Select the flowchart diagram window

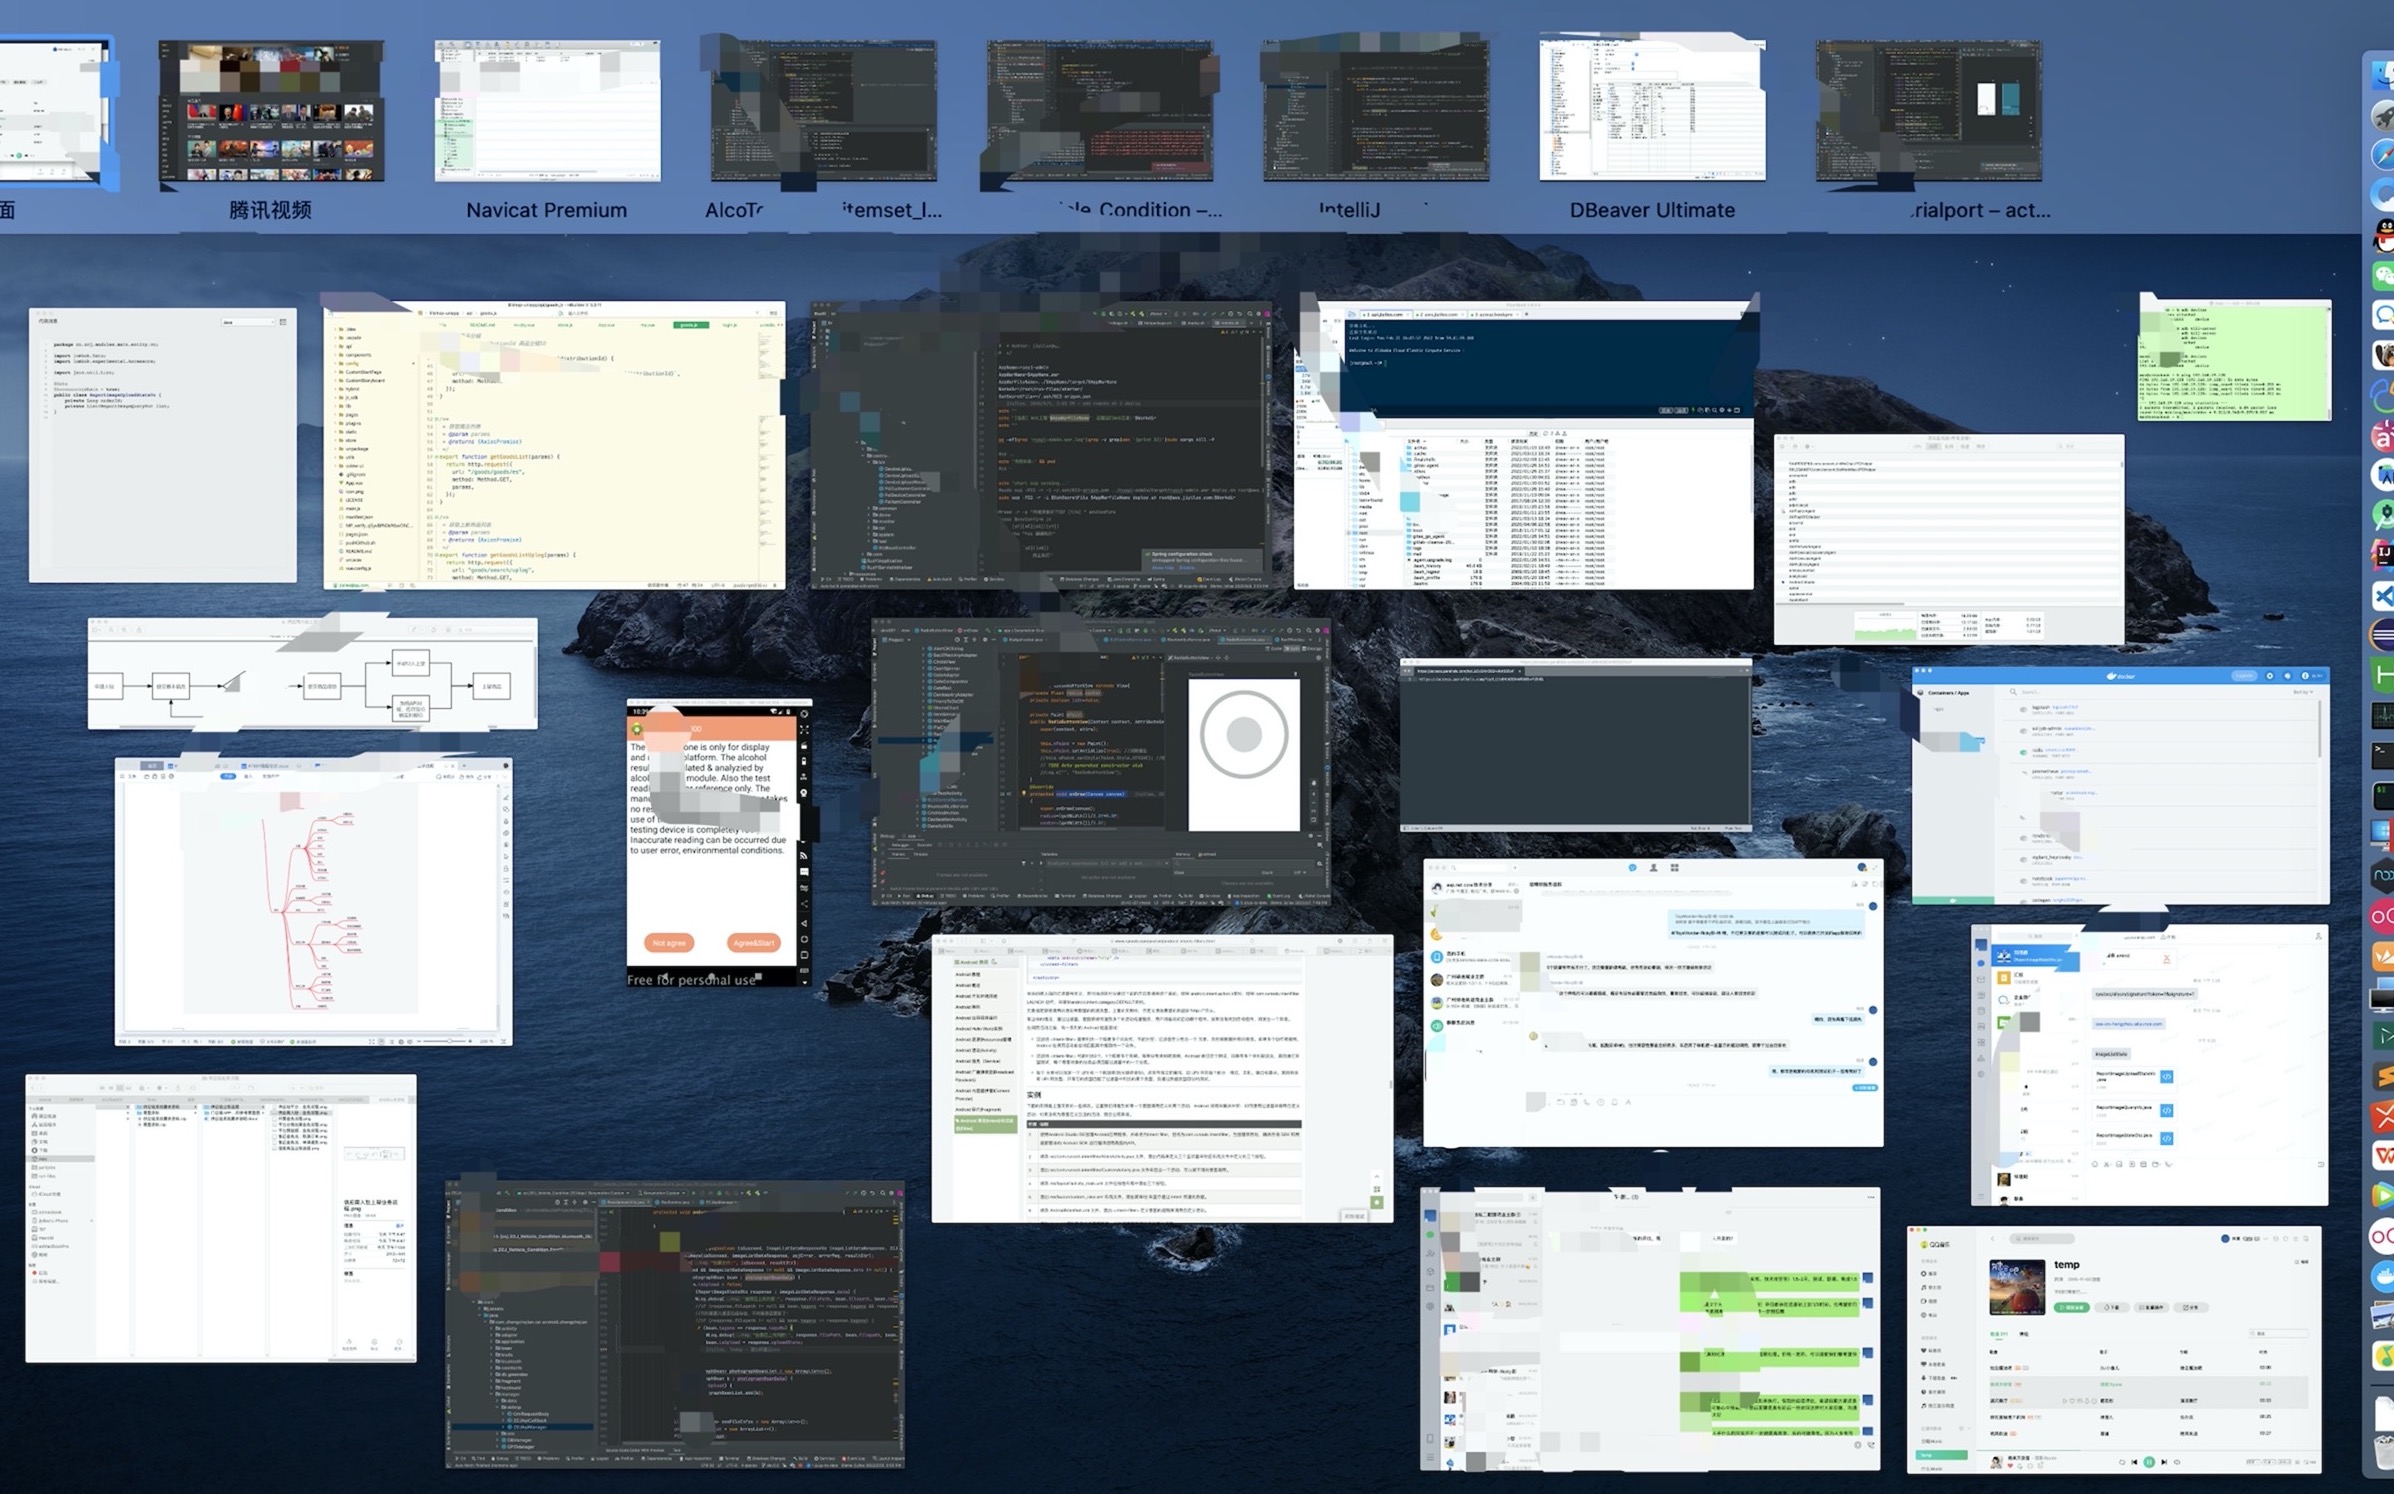(312, 675)
